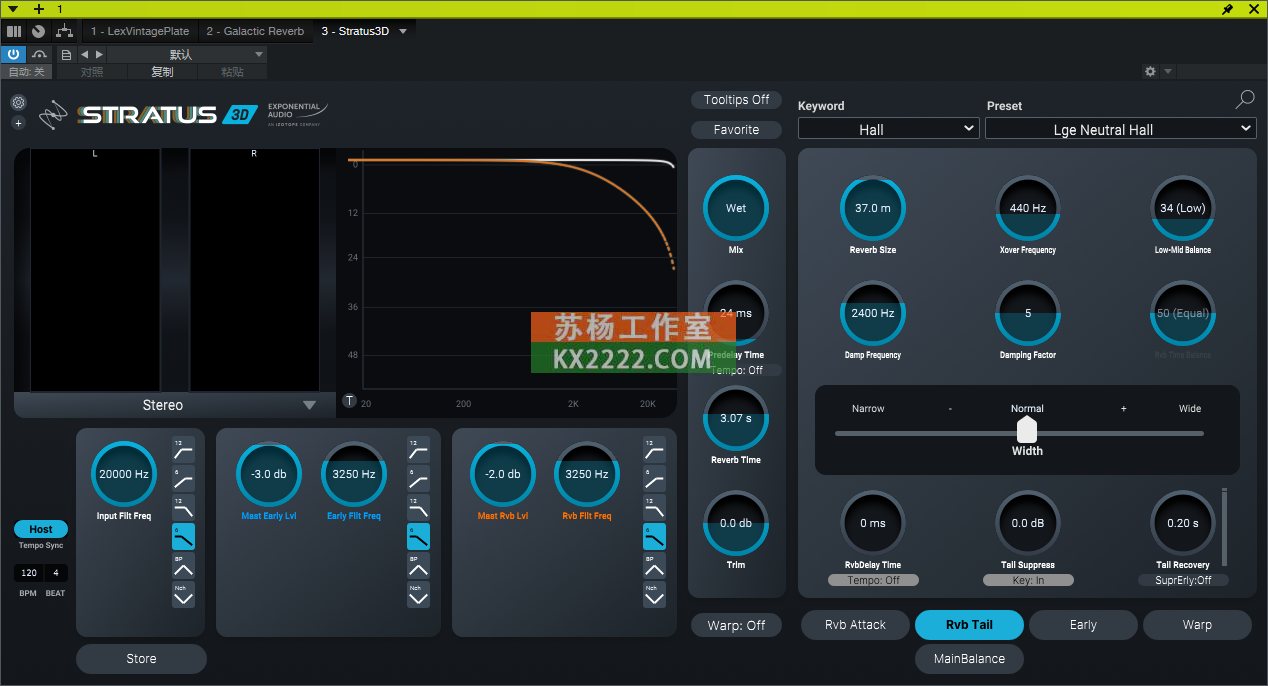Toggle Host tempo sync button

41,529
